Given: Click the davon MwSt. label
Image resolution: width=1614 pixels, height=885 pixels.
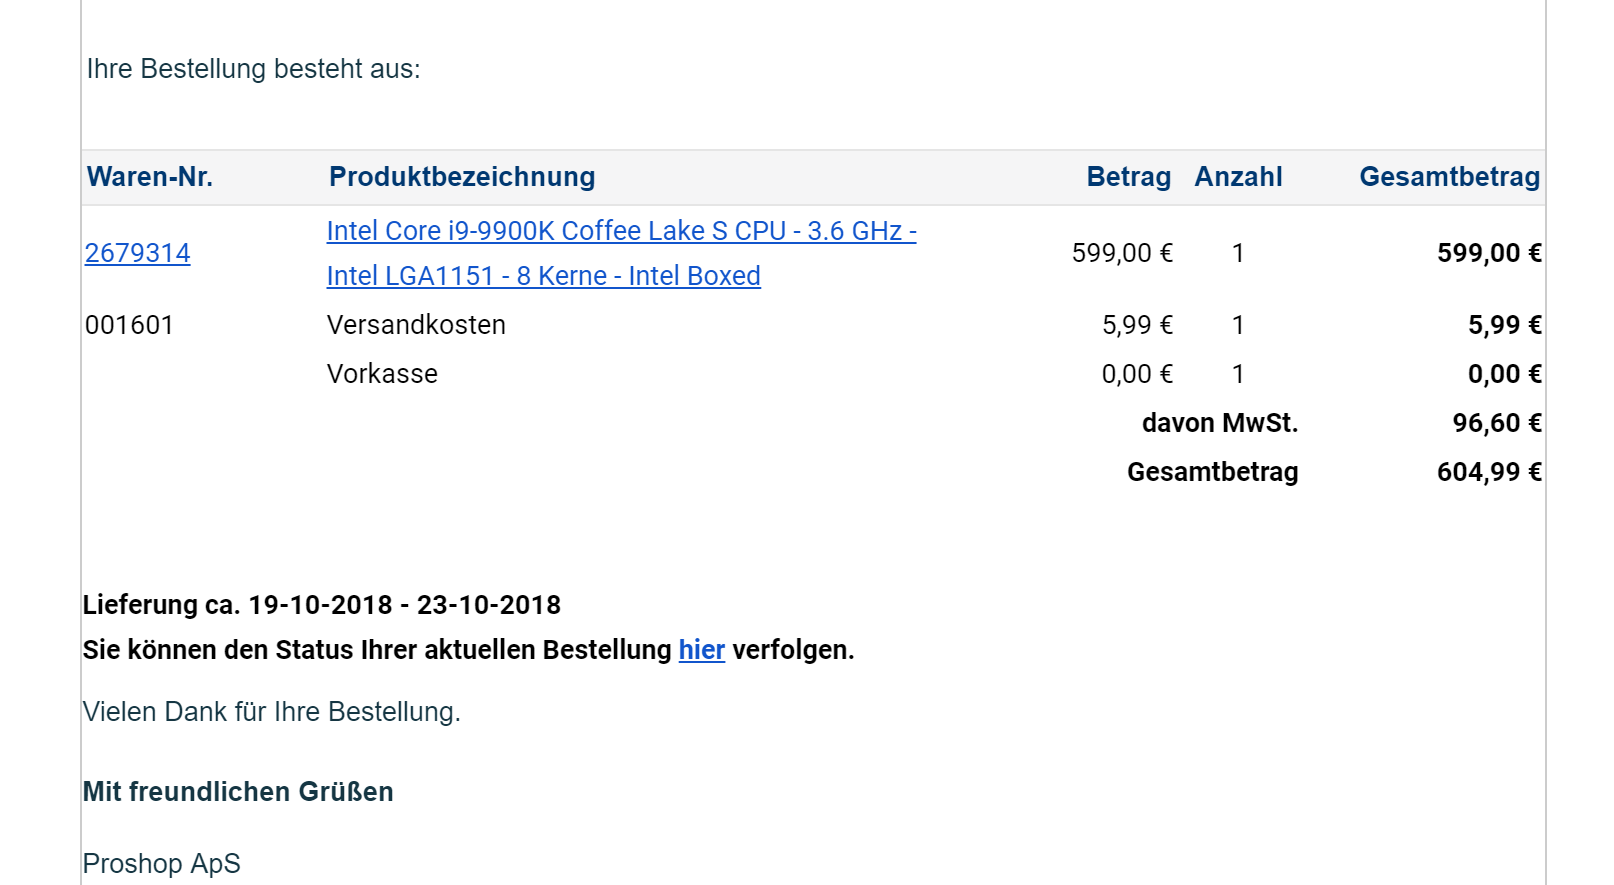Looking at the screenshot, I should [x=1220, y=423].
